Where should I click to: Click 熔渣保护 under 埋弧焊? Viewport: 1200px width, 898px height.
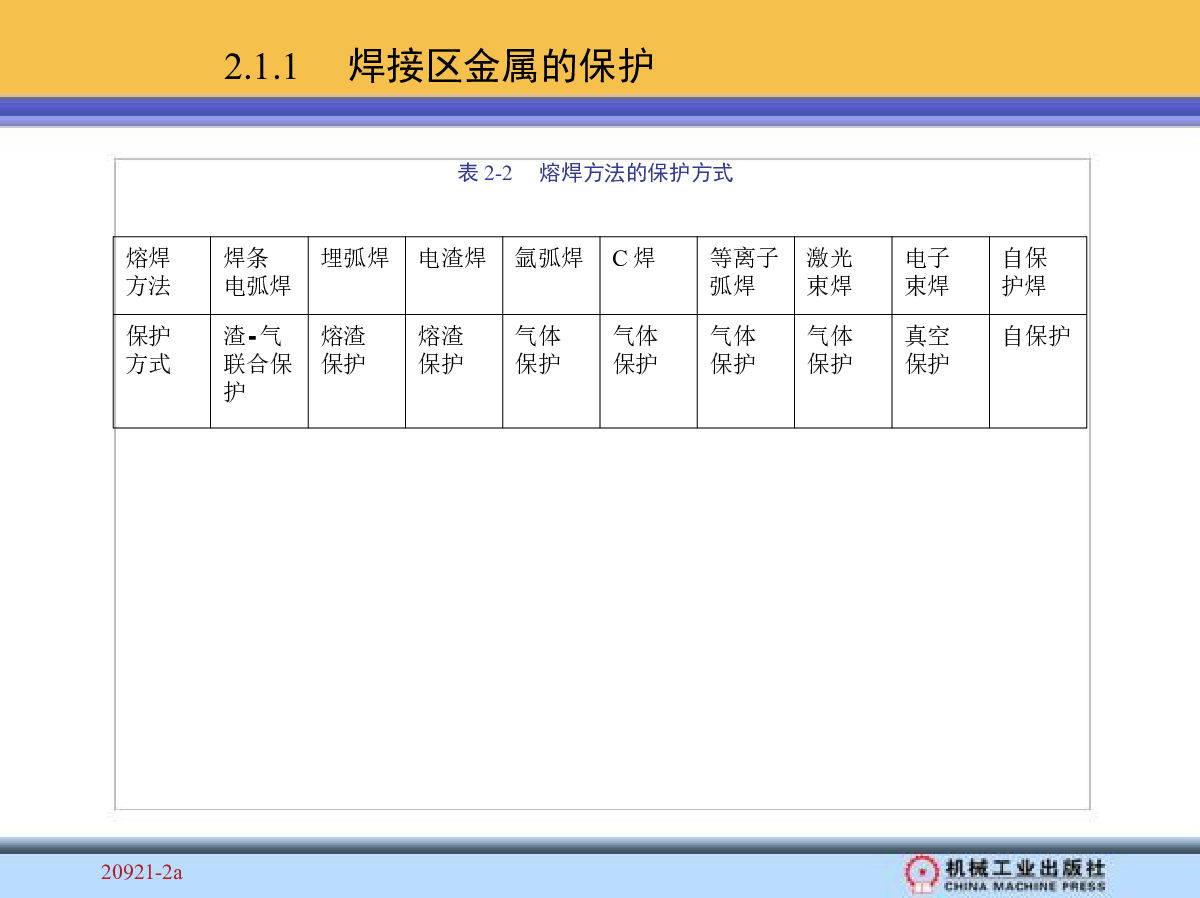[357, 371]
